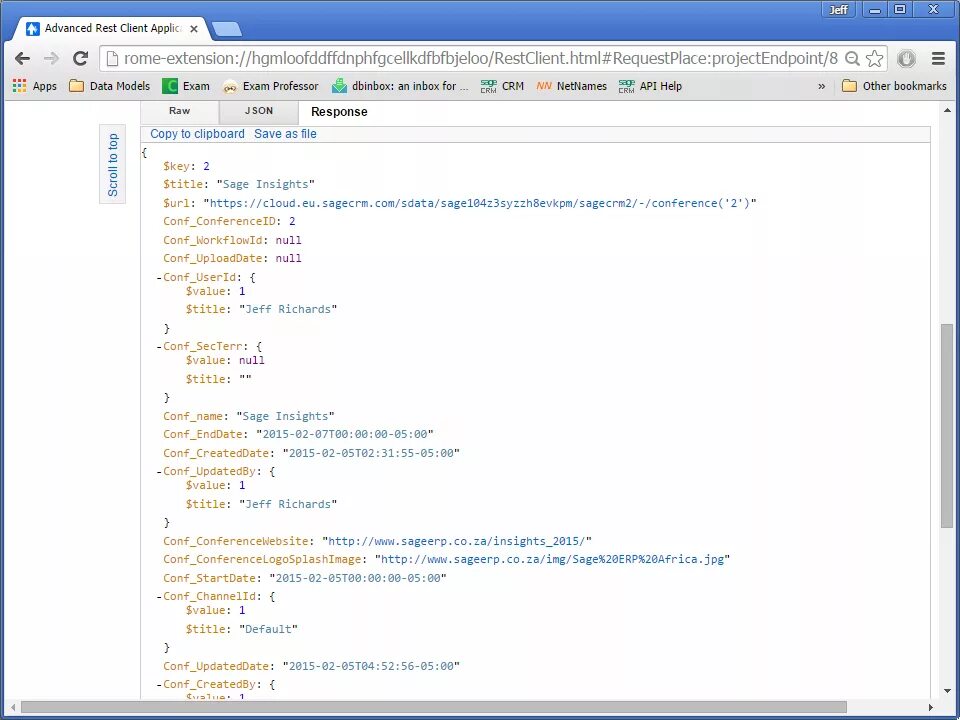Open Sage CRM bookmark
This screenshot has height=720, width=960.
502,86
